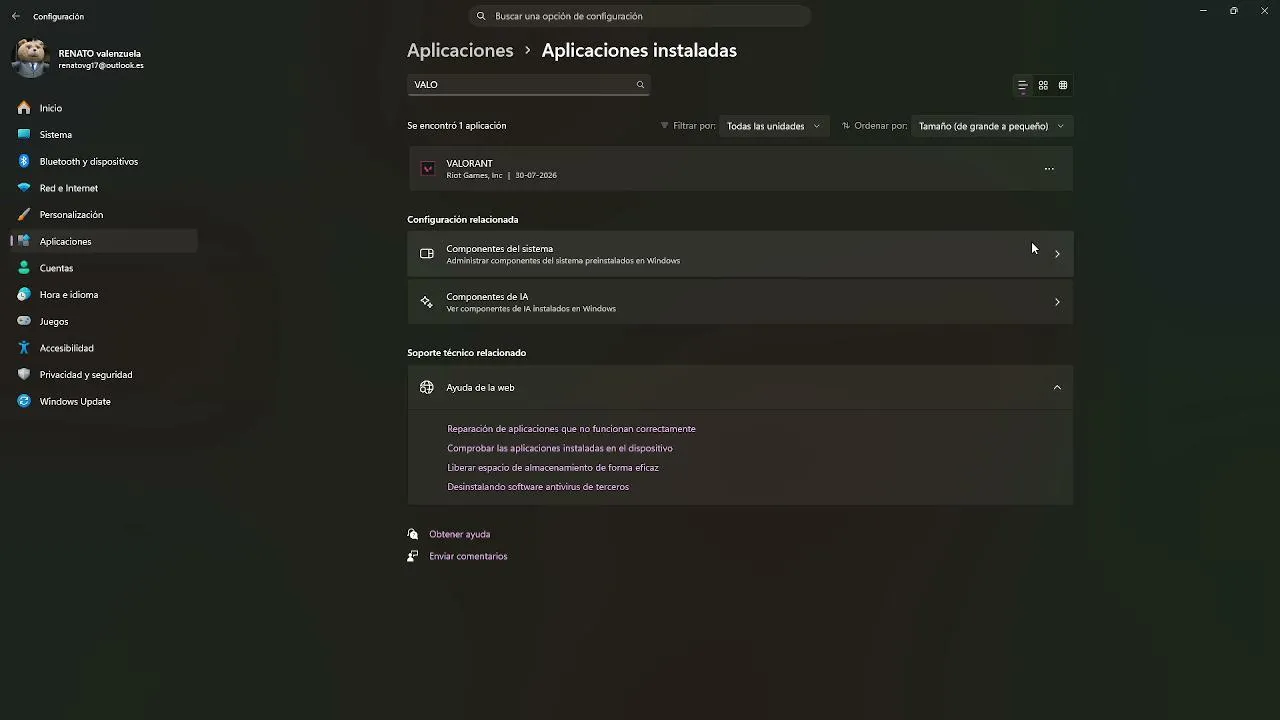Click the Obtener ayuda icon
Screen dimensions: 1280x720
point(413,534)
